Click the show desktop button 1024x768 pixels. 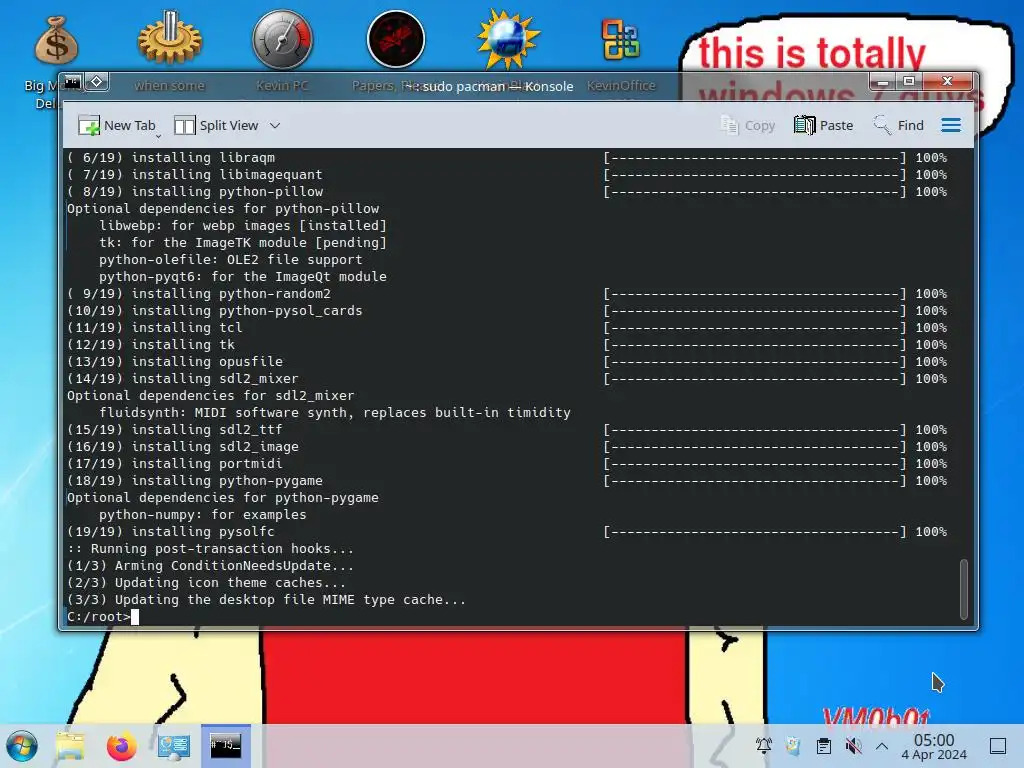[998, 746]
